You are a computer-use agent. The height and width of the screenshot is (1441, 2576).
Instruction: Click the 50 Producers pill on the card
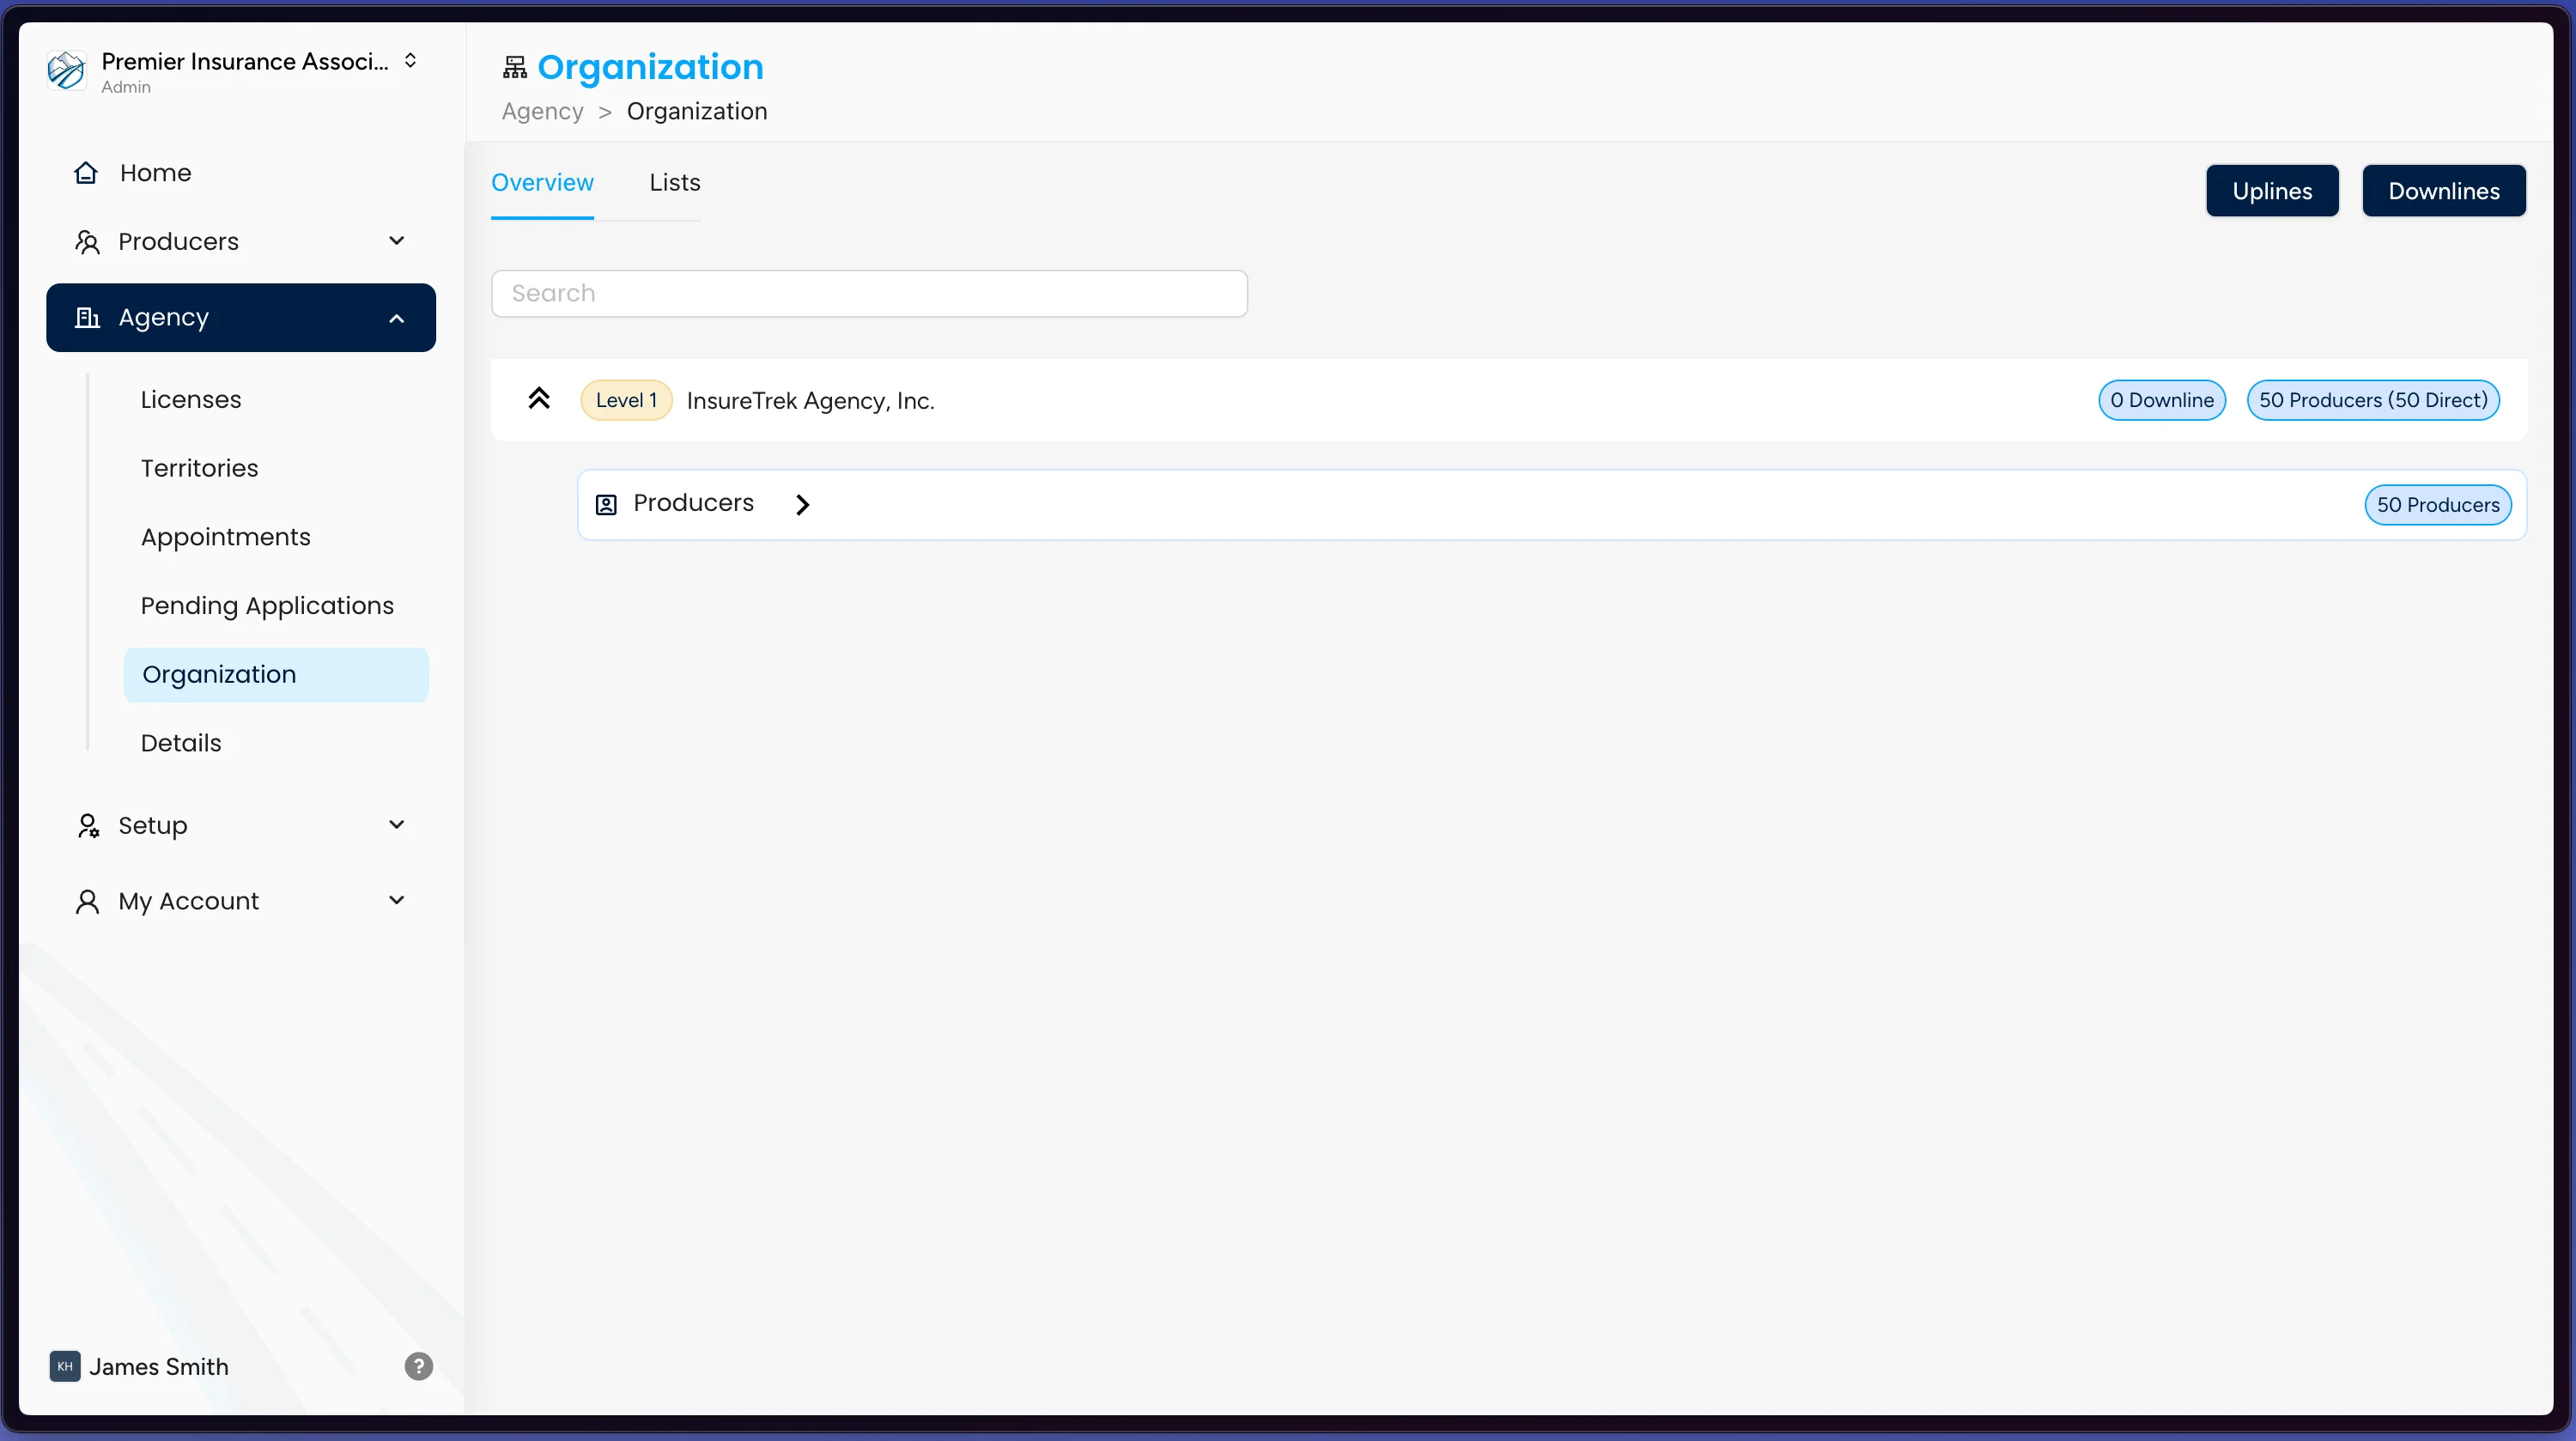(x=2437, y=504)
